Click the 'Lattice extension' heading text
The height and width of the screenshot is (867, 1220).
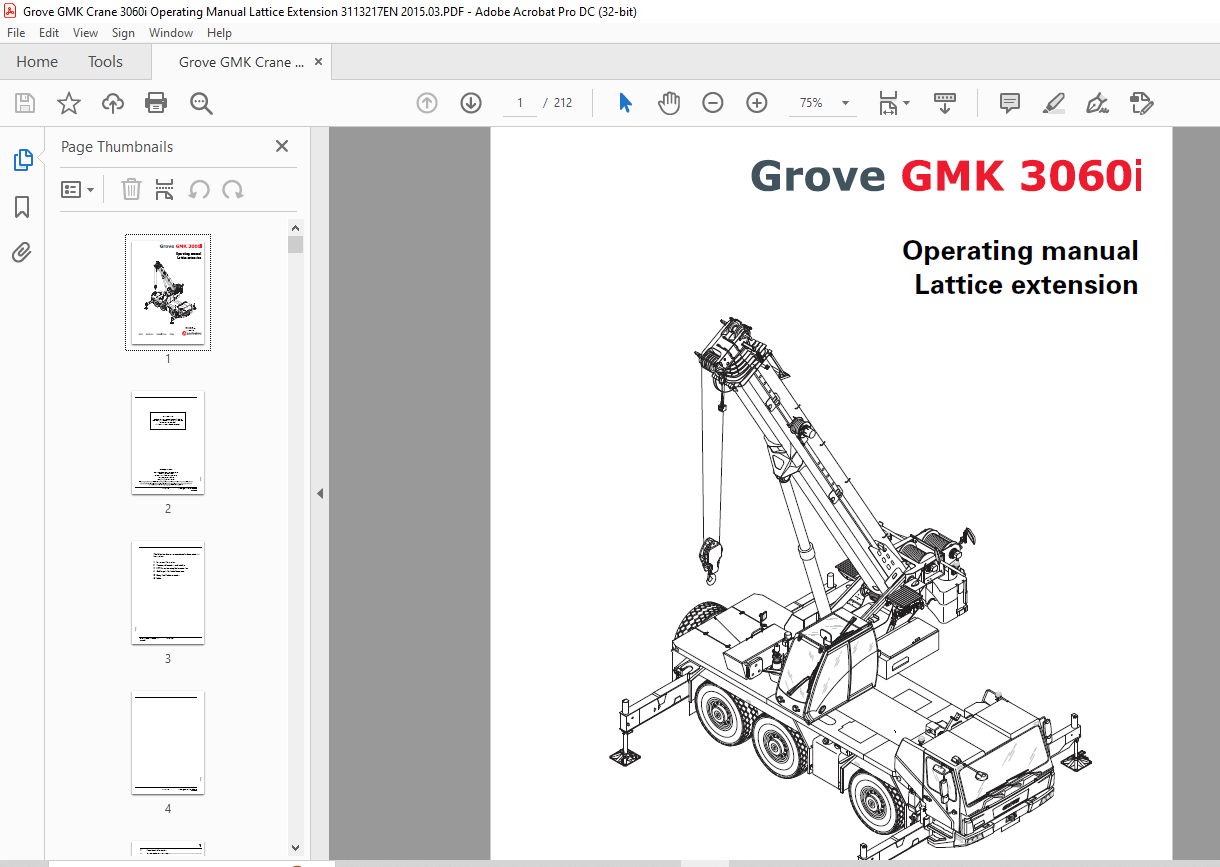pyautogui.click(x=1026, y=284)
